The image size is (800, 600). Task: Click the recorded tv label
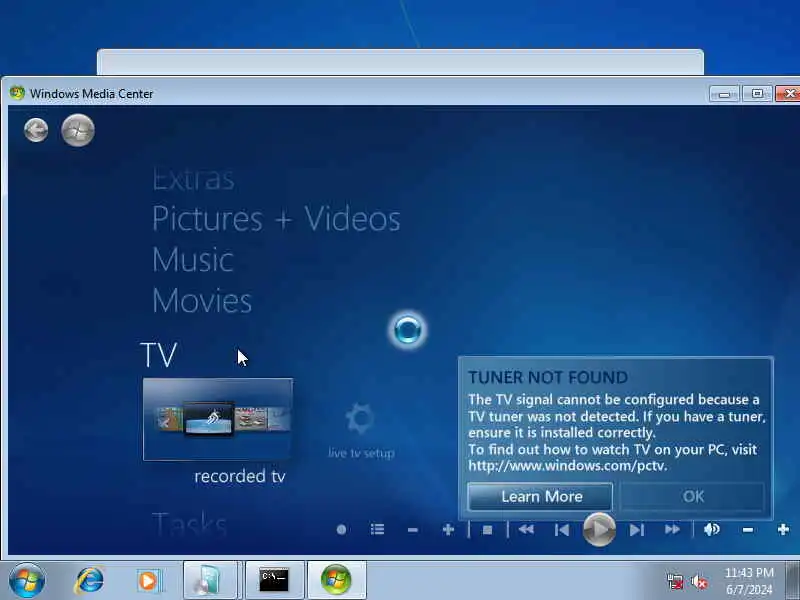(239, 476)
